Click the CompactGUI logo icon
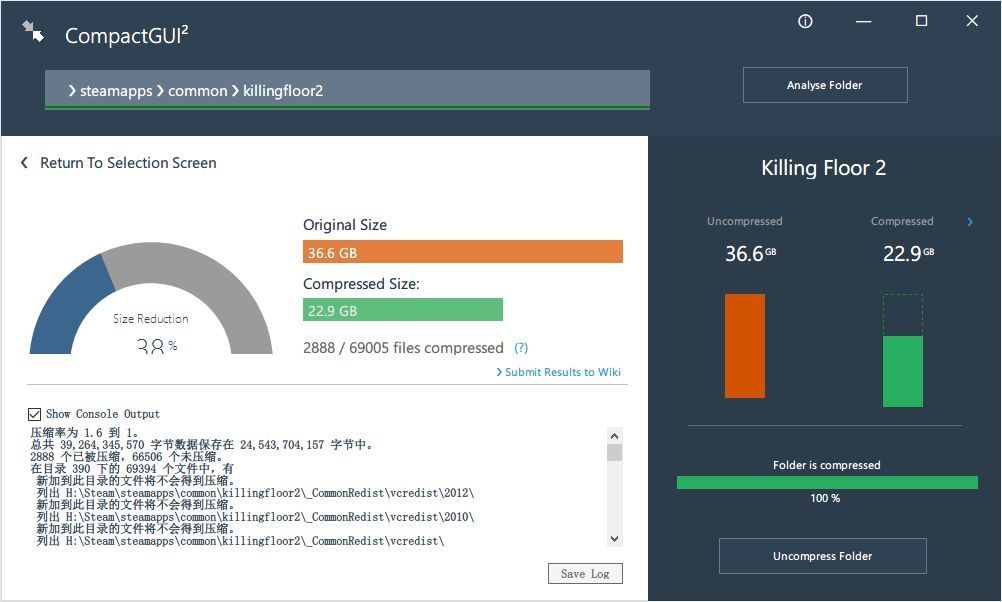Screen dimensions: 1002x602 [x=33, y=31]
